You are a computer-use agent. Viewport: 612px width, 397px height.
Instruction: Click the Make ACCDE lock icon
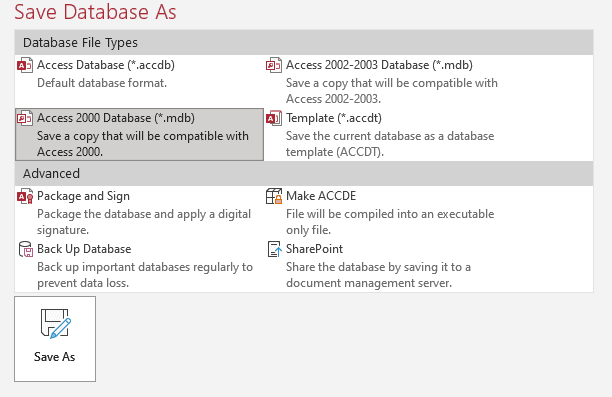(x=274, y=196)
